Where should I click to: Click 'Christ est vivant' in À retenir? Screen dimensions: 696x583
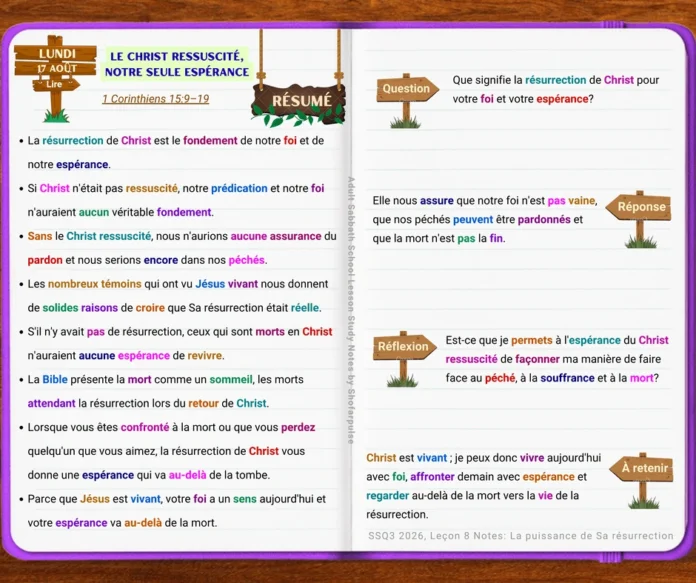(407, 458)
